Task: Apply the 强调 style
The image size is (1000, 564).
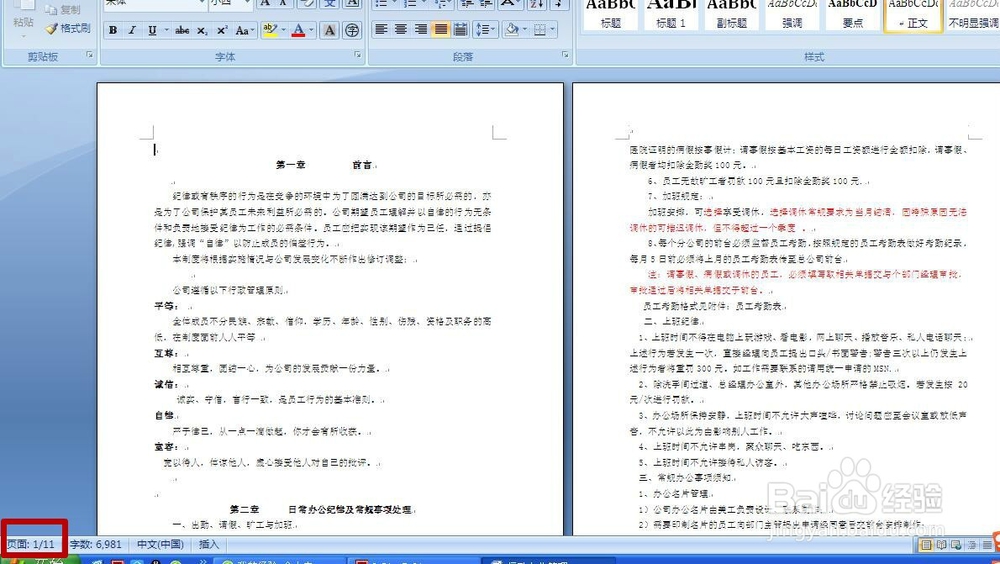Action: pyautogui.click(x=792, y=15)
